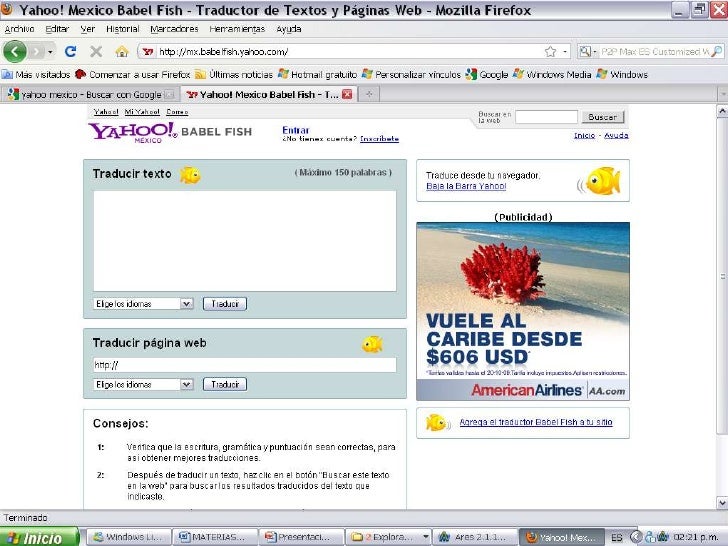
Task: Open the Editar menu
Action: coord(57,29)
